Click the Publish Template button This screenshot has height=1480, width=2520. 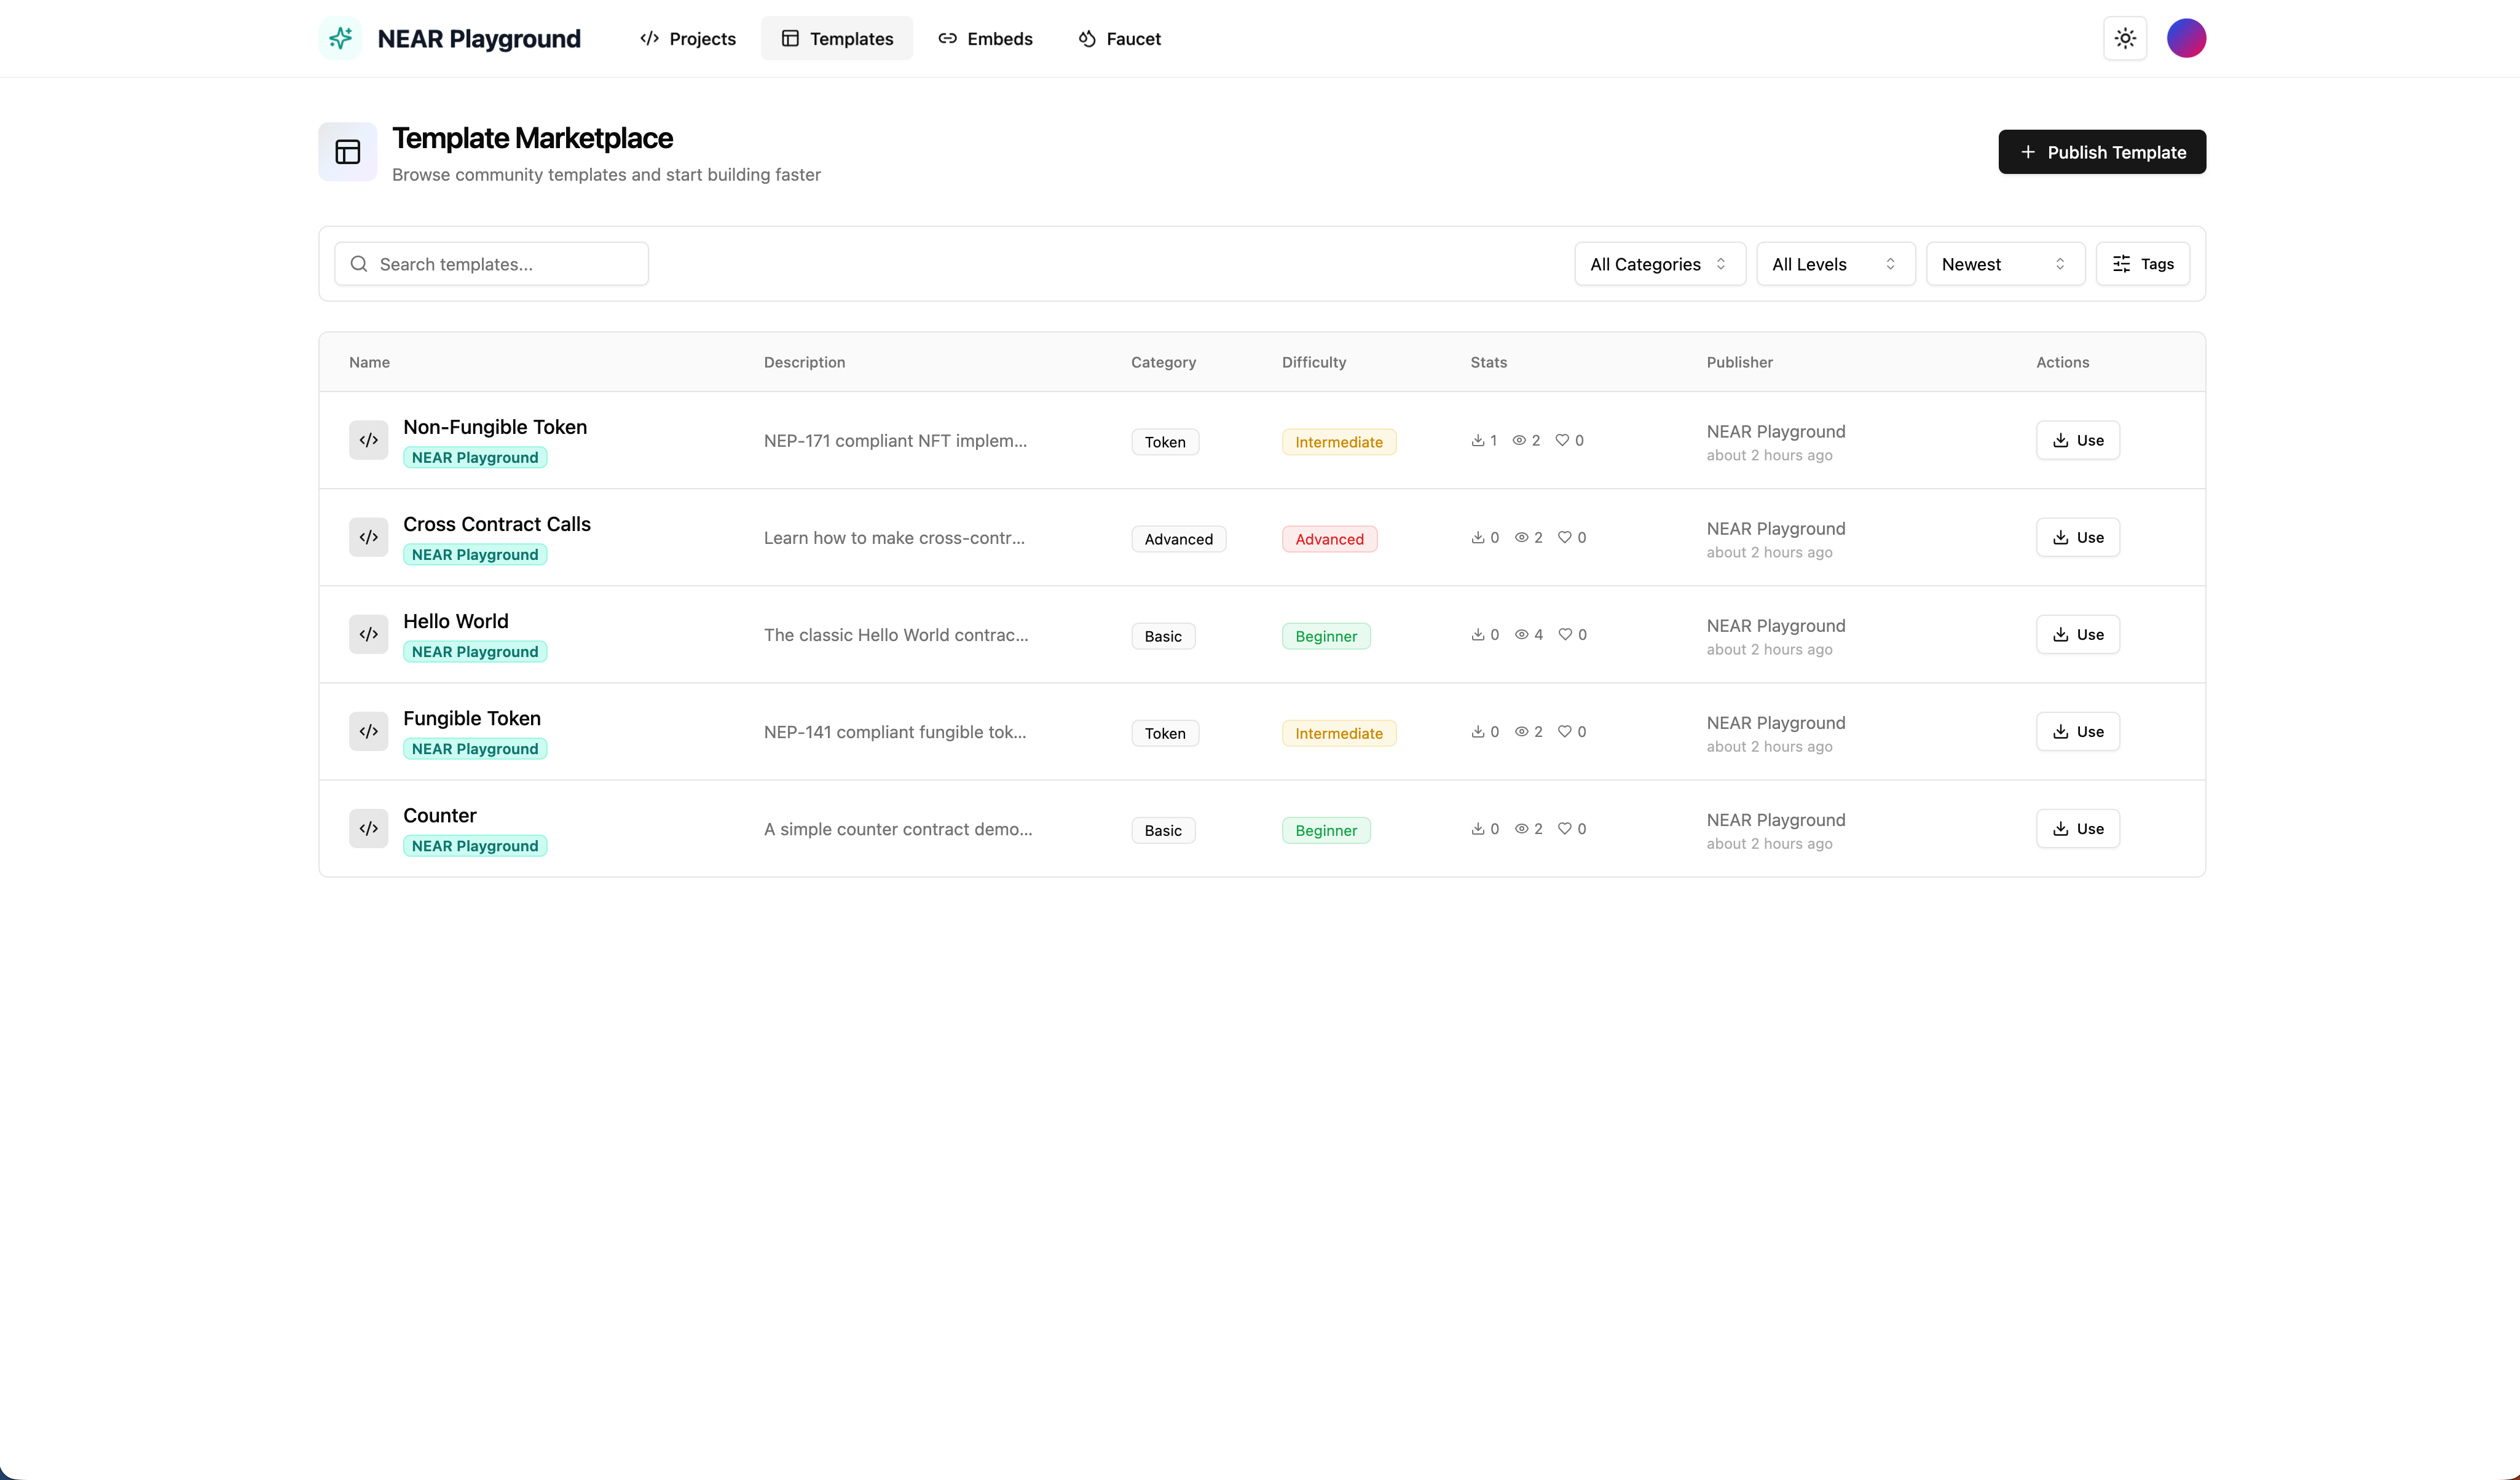(x=2102, y=152)
